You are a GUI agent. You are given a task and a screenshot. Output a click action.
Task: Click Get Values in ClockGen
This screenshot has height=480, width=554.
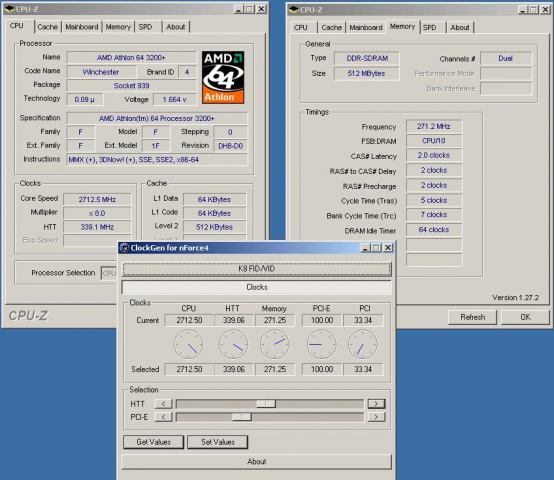pyautogui.click(x=154, y=442)
